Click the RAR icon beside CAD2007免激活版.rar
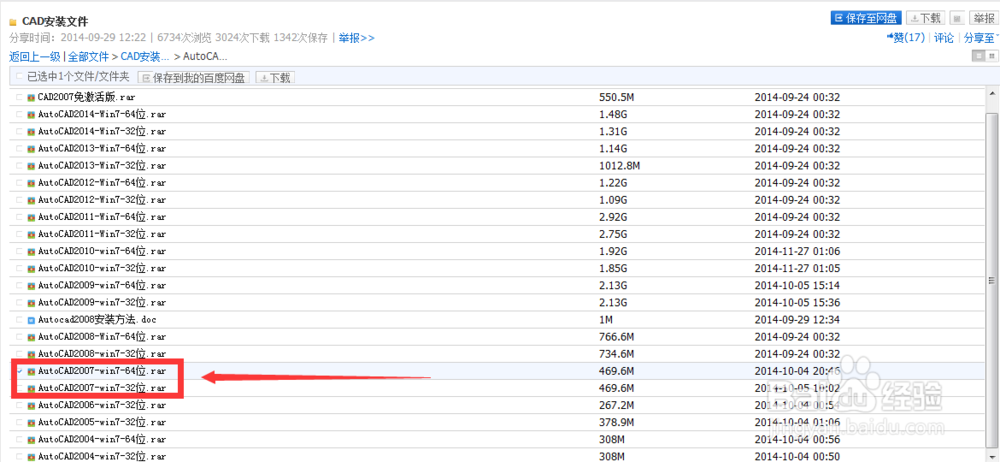The image size is (1000, 462). [31, 98]
